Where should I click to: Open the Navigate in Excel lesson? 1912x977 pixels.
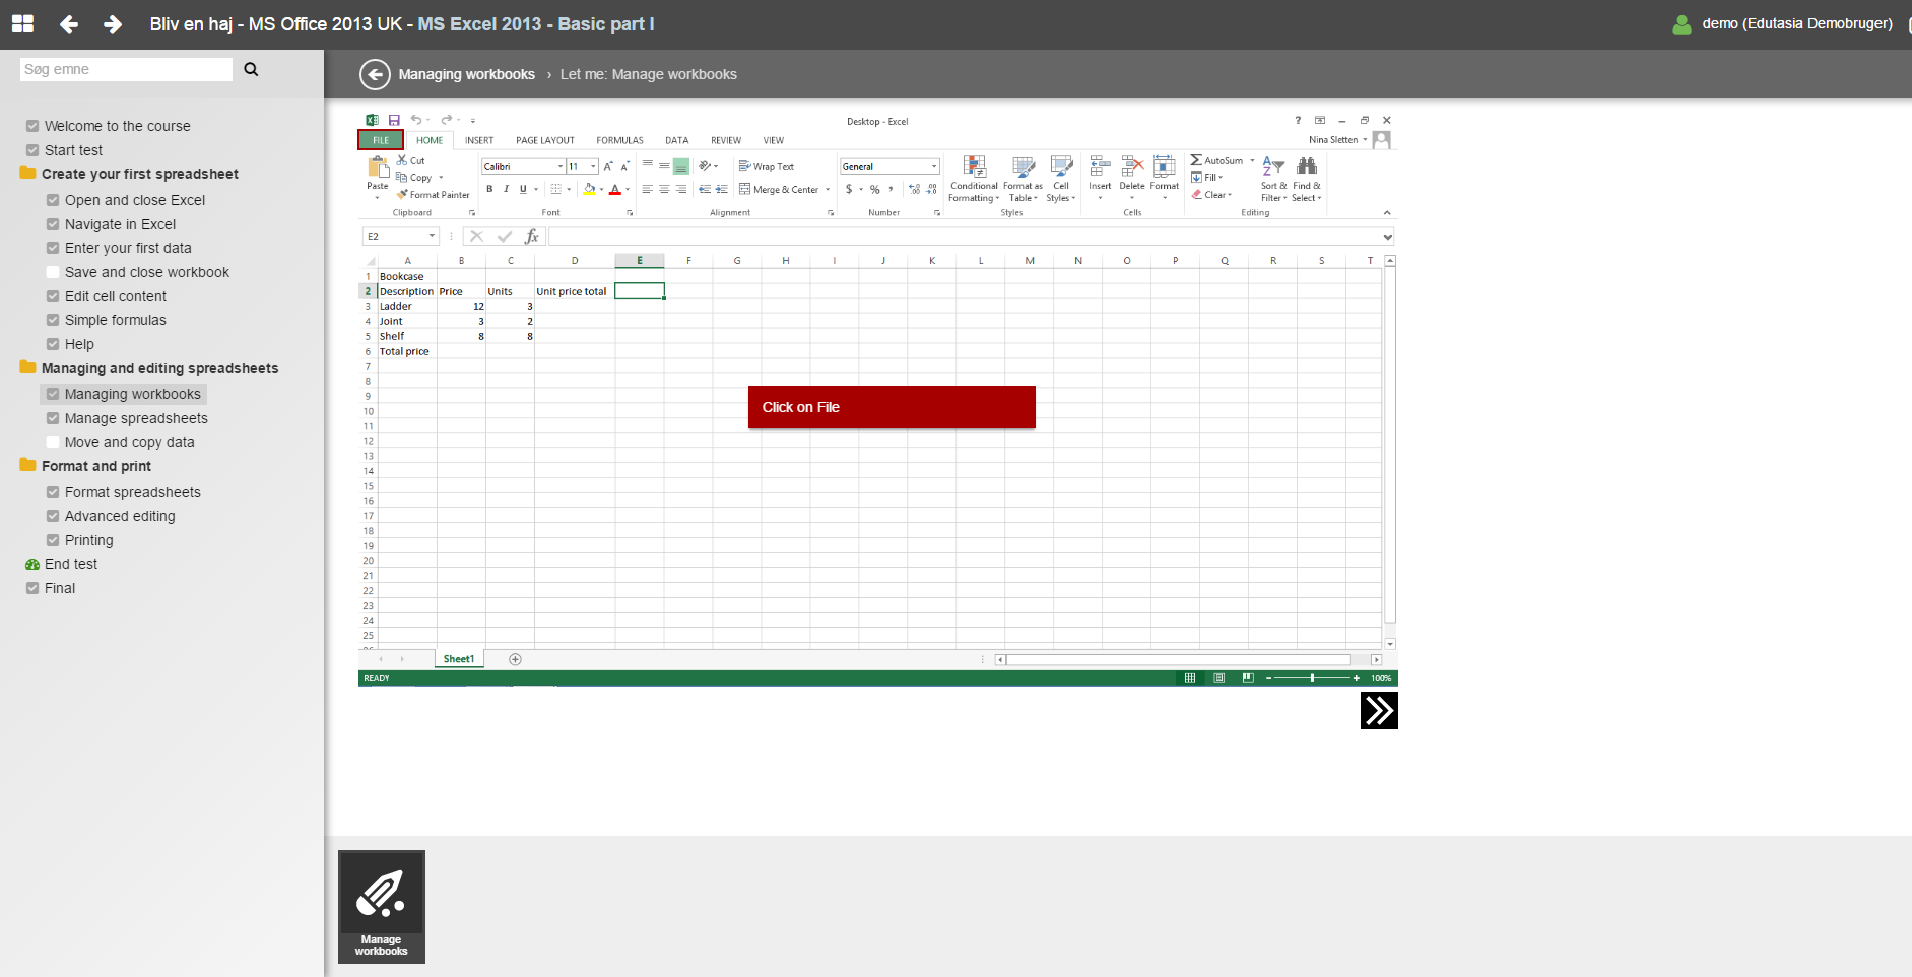coord(120,224)
